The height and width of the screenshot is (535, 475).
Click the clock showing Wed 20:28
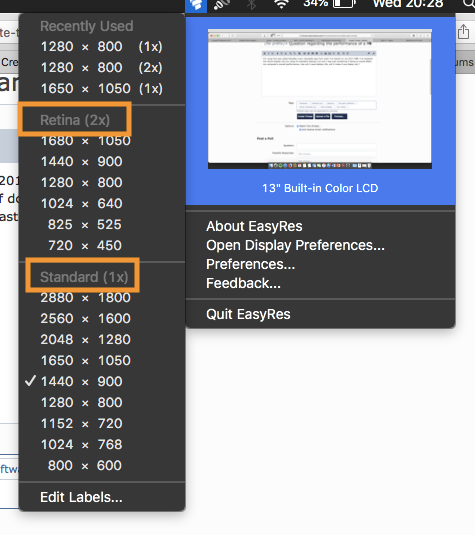(x=408, y=4)
